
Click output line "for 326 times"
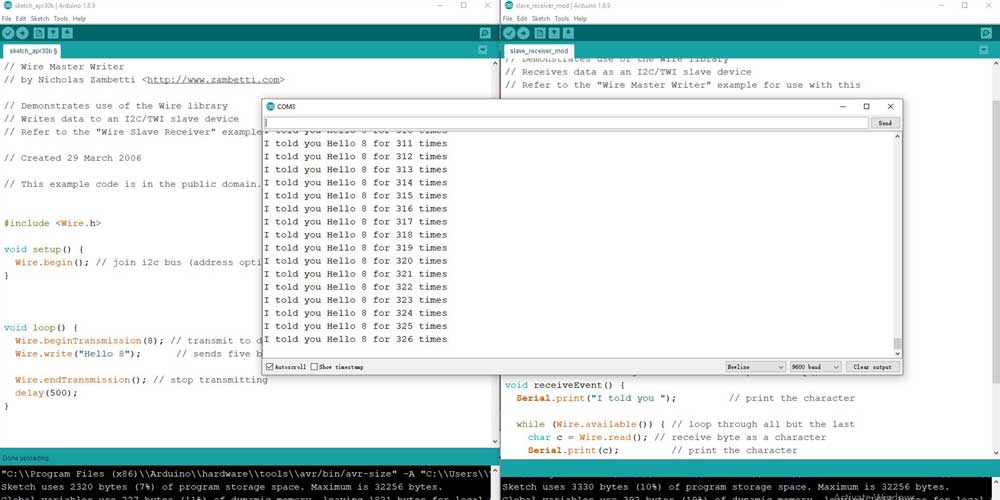(x=355, y=339)
